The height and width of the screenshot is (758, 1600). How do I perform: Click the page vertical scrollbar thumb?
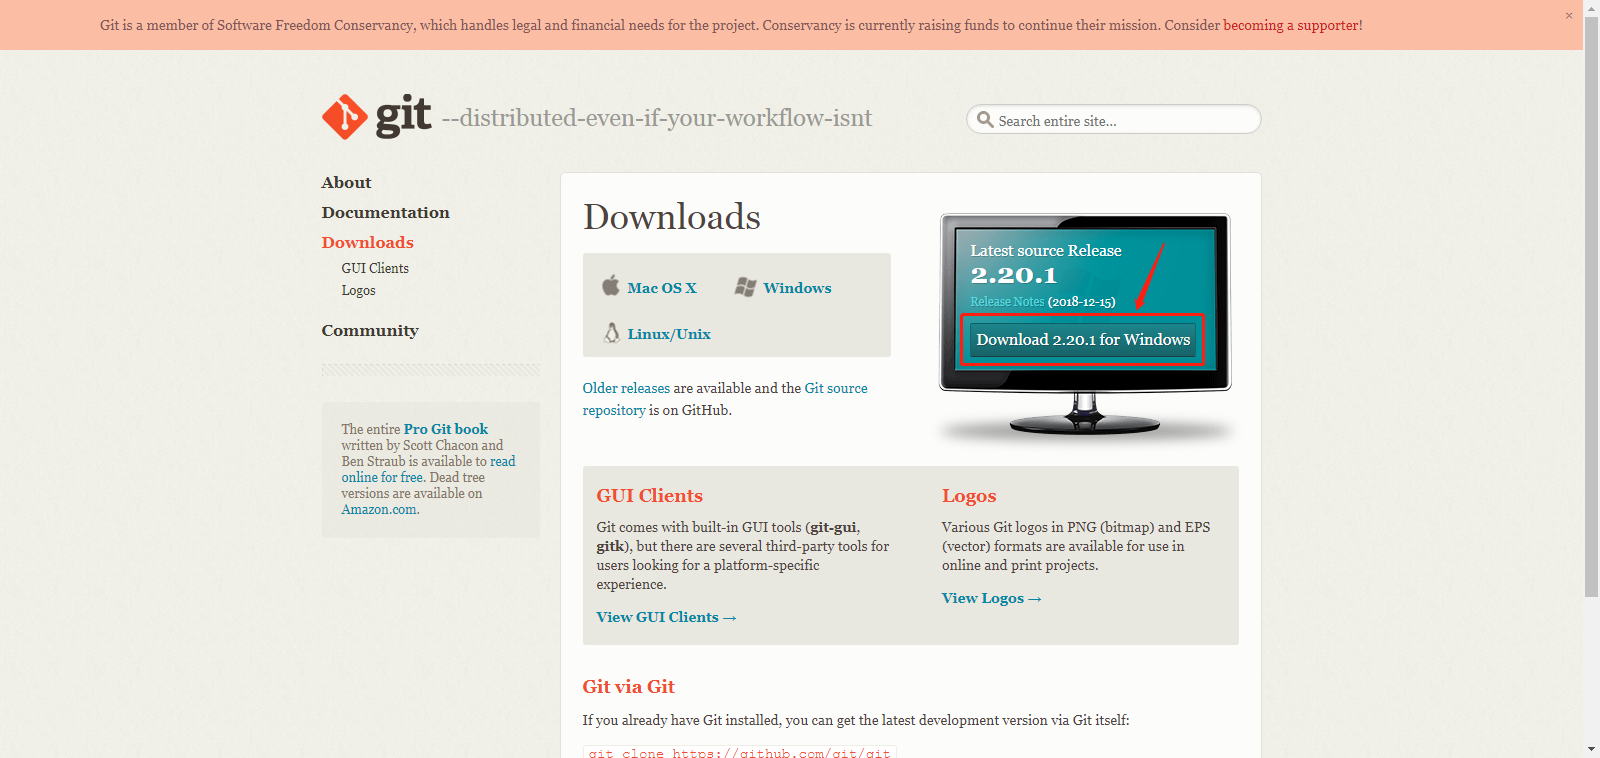pyautogui.click(x=1591, y=305)
